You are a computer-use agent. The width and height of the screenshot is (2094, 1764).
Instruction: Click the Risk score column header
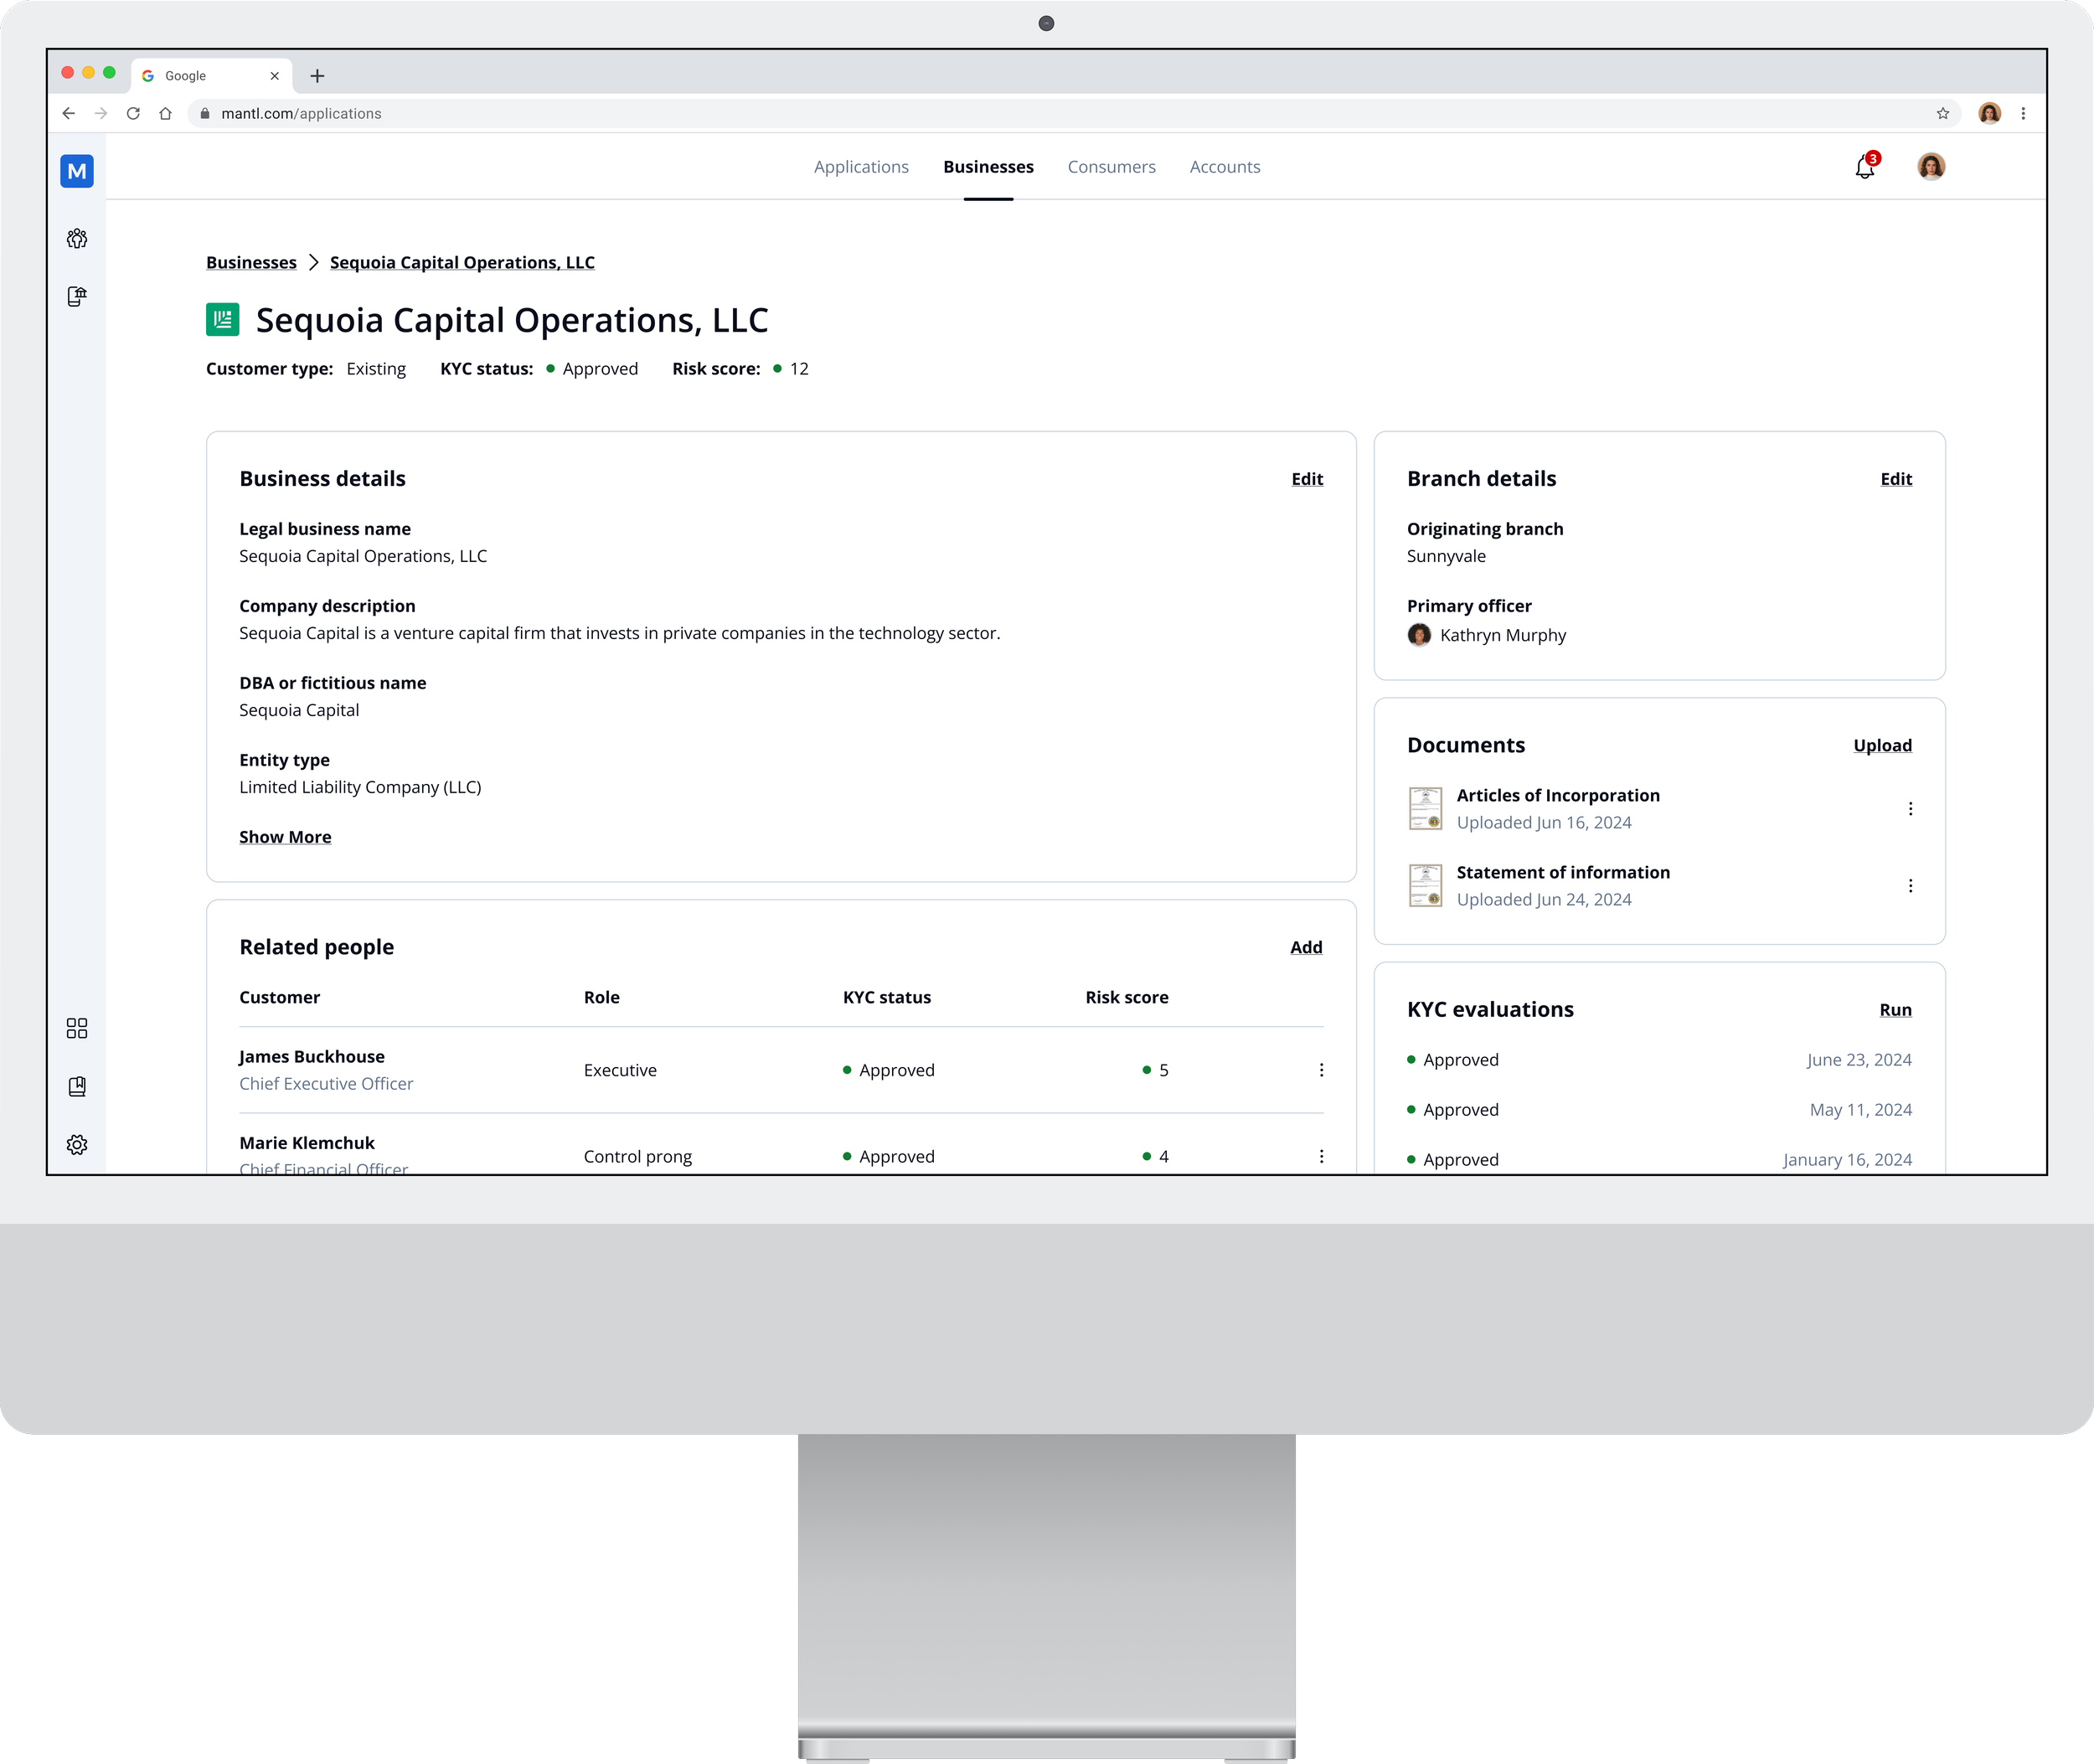coord(1127,997)
